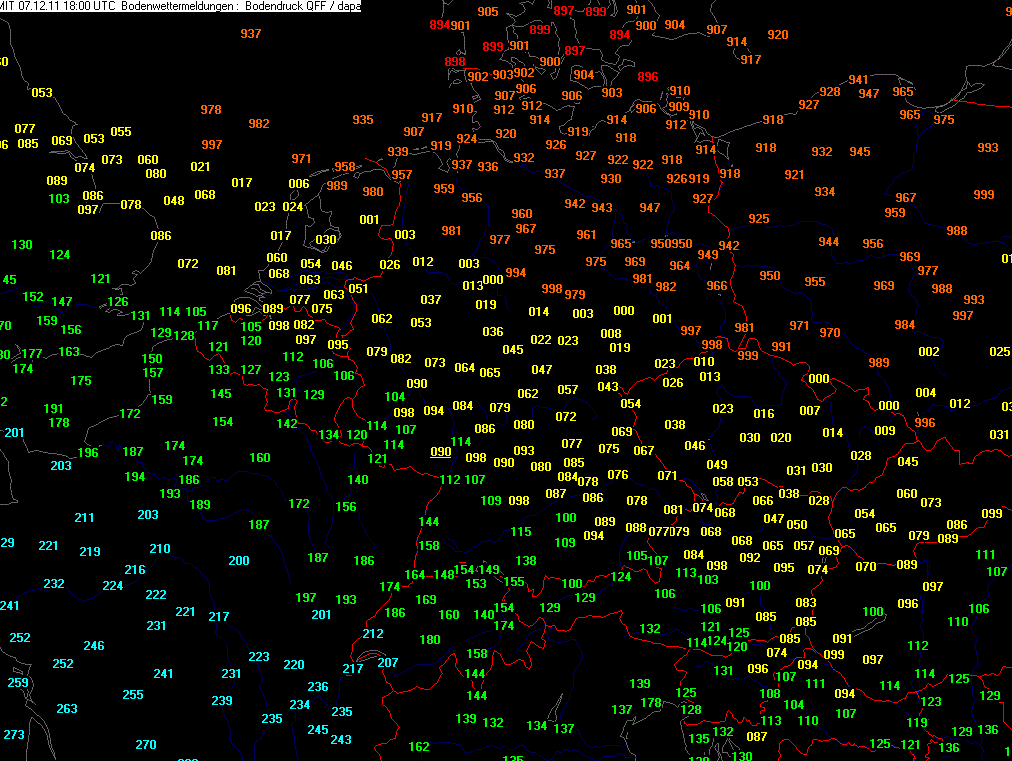Click the green 142 pressure value
The height and width of the screenshot is (761, 1012).
(x=287, y=424)
